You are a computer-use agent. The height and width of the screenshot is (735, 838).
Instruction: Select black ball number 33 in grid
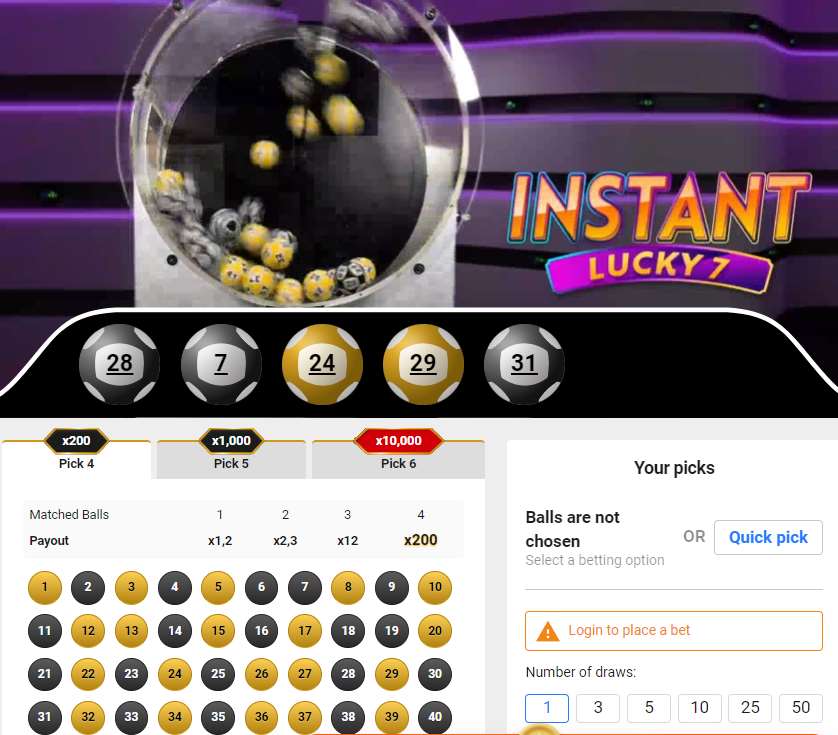(x=131, y=717)
